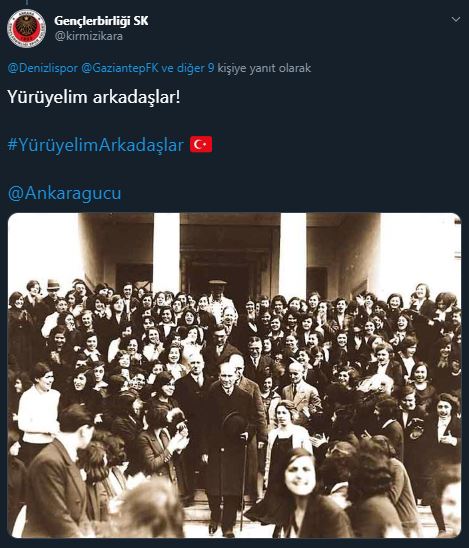Click the Turkish flag emoji

coord(201,144)
